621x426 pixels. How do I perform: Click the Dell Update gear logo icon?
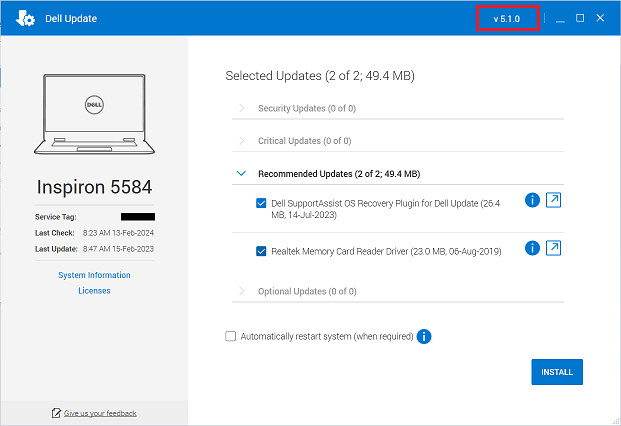pyautogui.click(x=27, y=19)
